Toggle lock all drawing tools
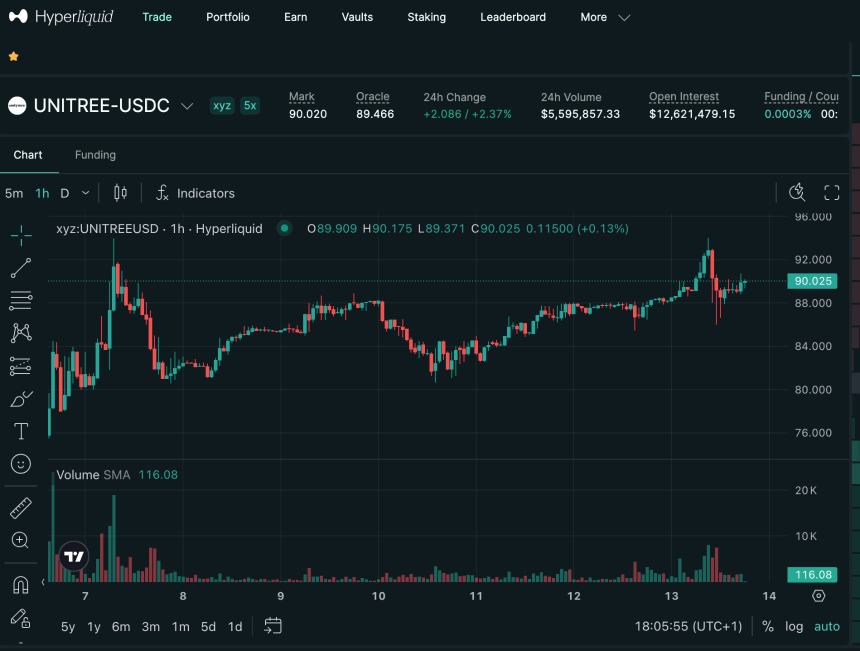Image resolution: width=860 pixels, height=651 pixels. (x=20, y=618)
